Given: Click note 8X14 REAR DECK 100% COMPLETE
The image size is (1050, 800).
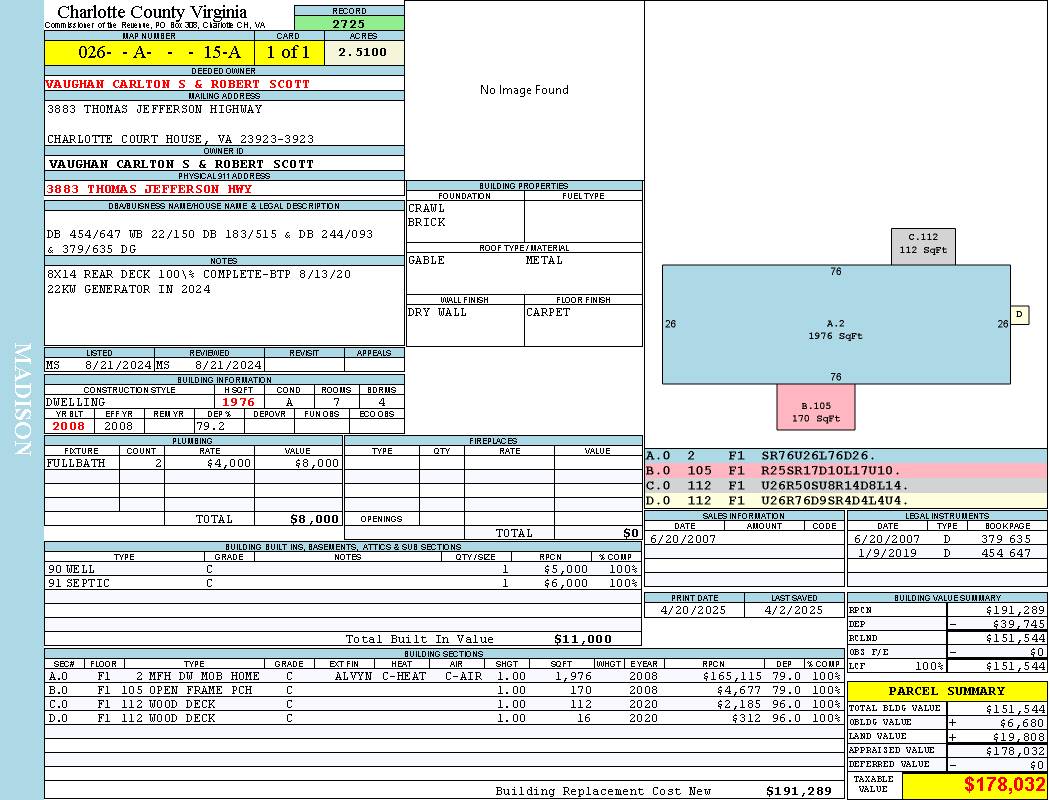Looking at the screenshot, I should point(199,274).
